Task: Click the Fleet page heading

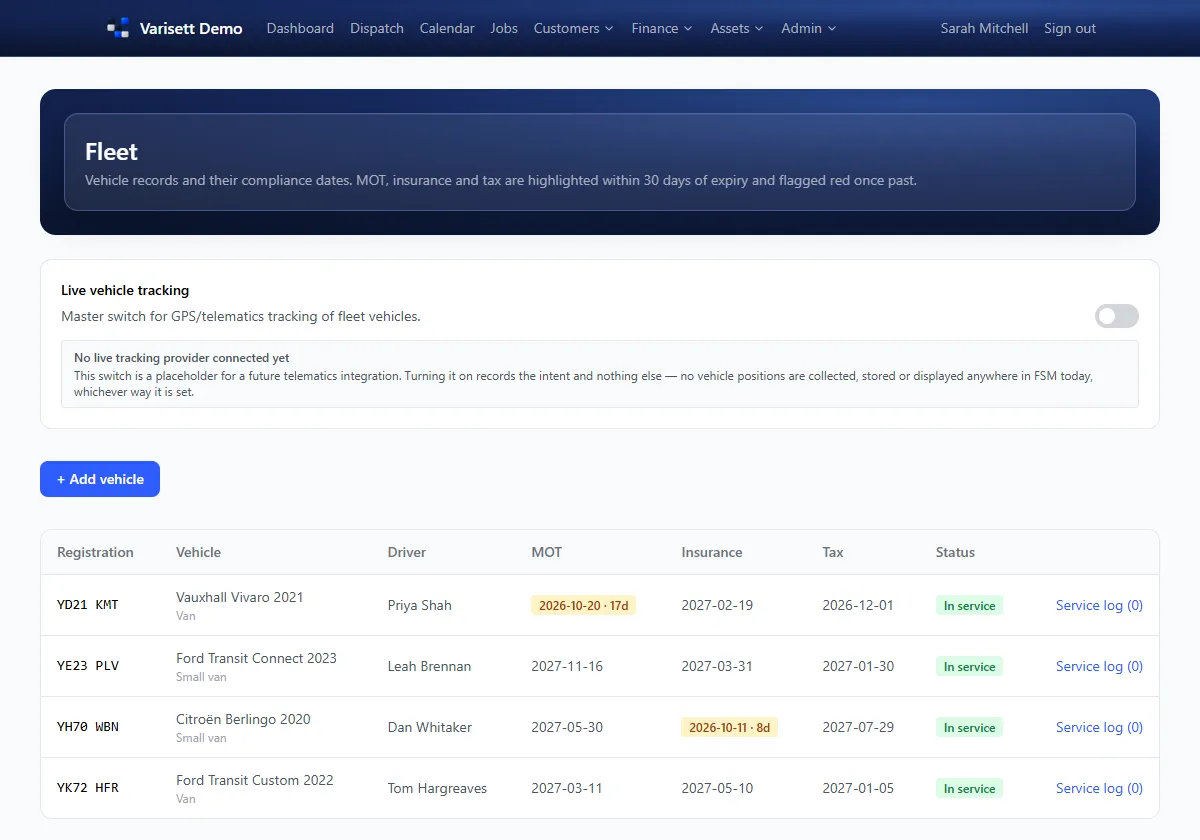Action: (111, 152)
